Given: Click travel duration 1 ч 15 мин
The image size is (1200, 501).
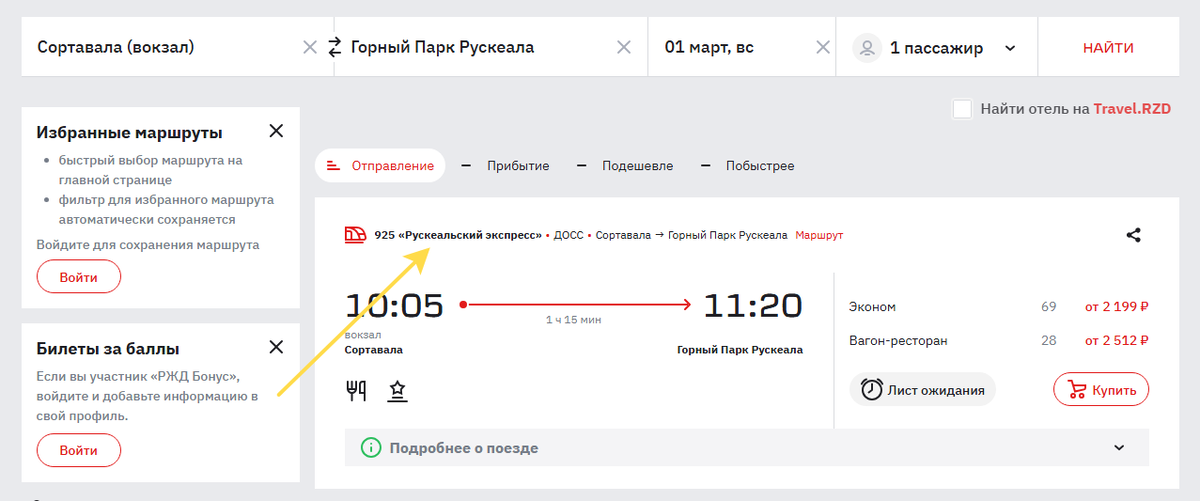Looking at the screenshot, I should click(573, 320).
